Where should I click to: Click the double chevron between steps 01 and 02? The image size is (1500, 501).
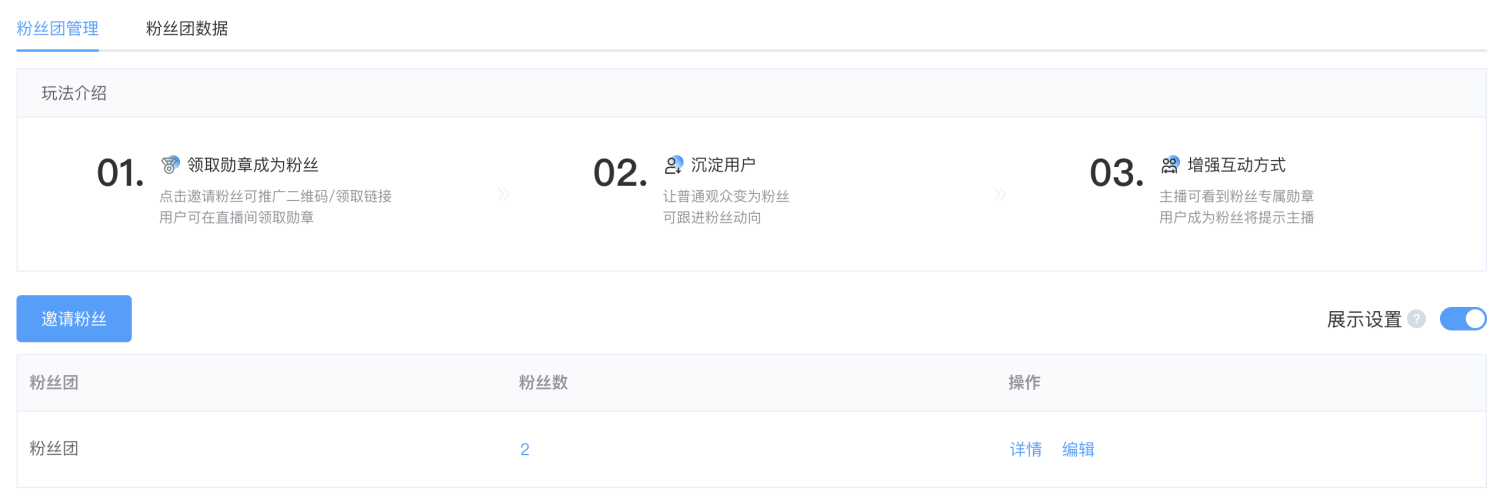(503, 194)
